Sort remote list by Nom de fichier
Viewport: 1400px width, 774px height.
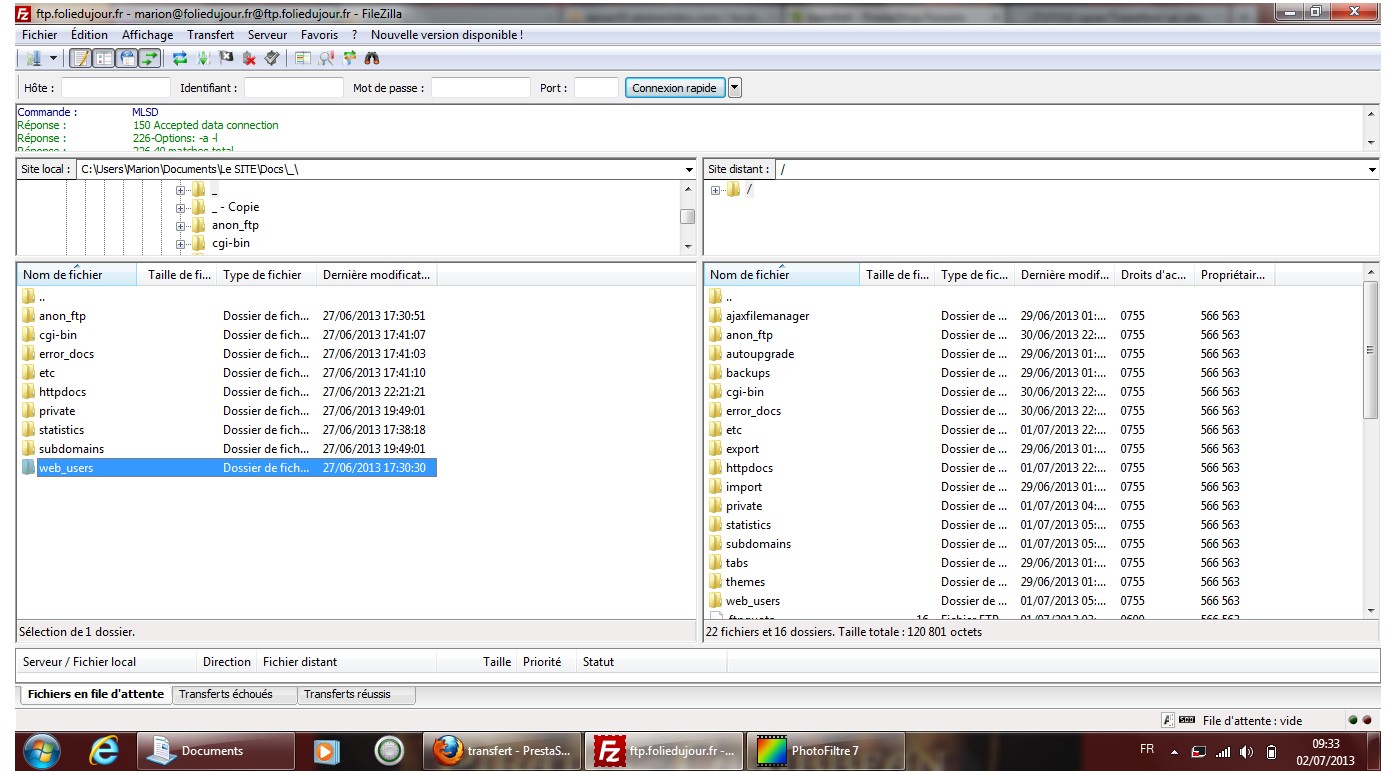click(782, 275)
